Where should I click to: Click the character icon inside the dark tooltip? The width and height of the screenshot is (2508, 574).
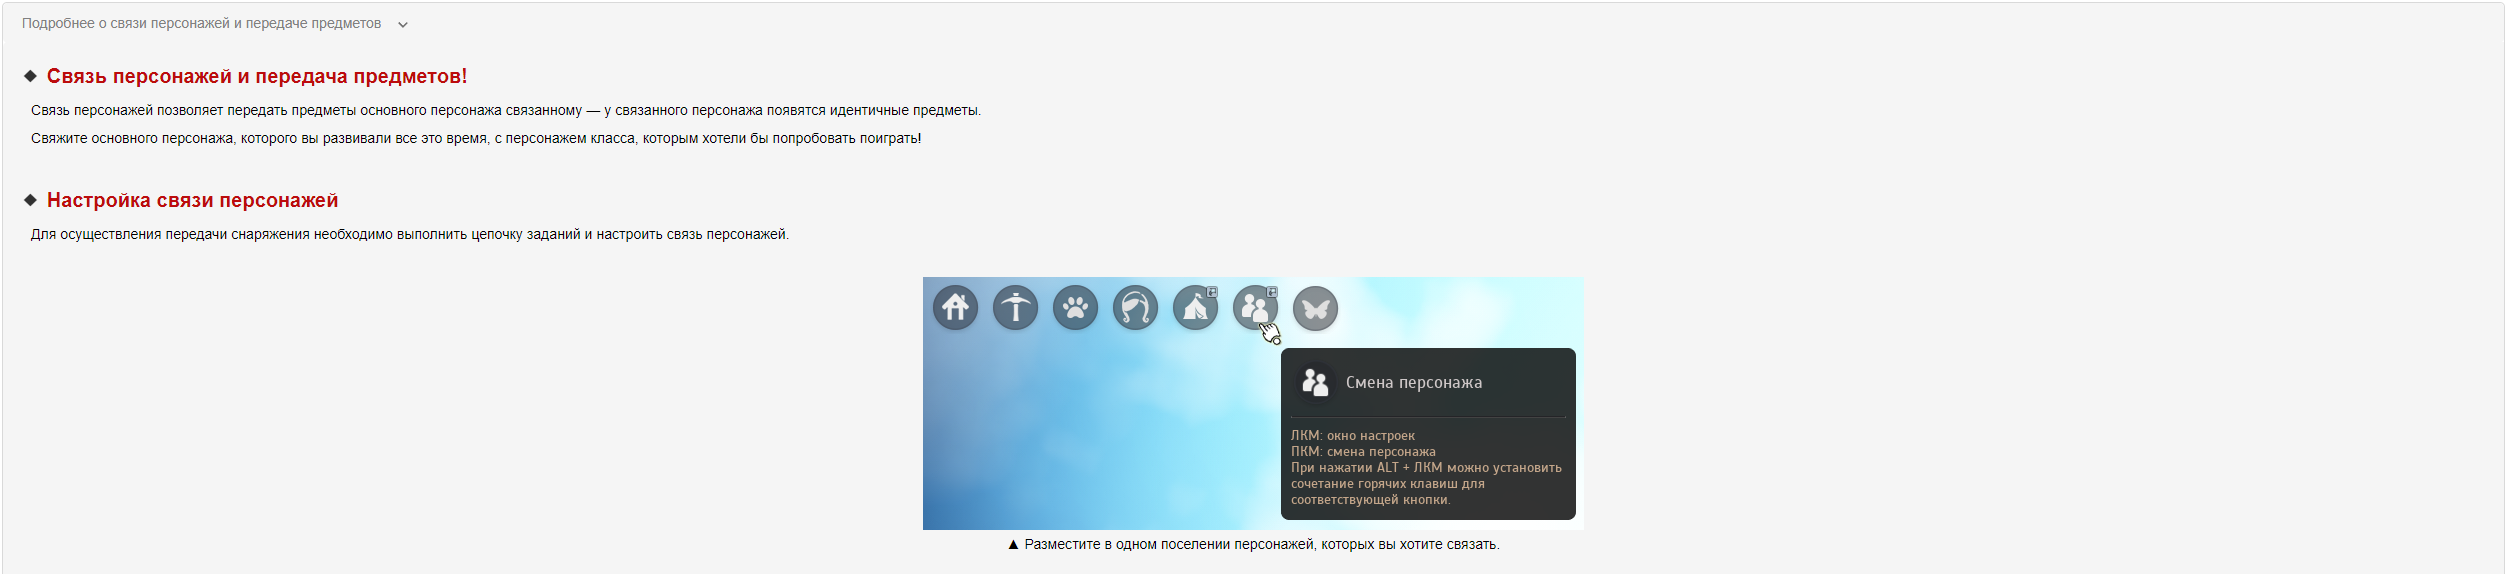coord(1314,383)
